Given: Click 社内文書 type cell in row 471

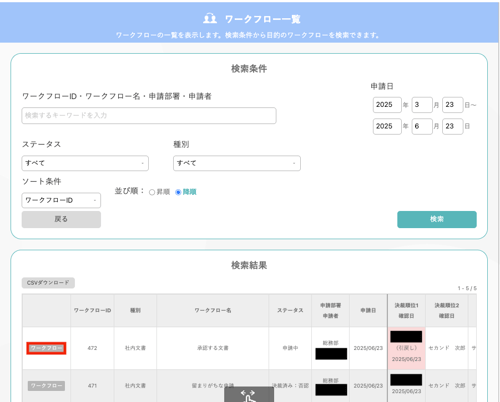Looking at the screenshot, I should click(x=135, y=386).
